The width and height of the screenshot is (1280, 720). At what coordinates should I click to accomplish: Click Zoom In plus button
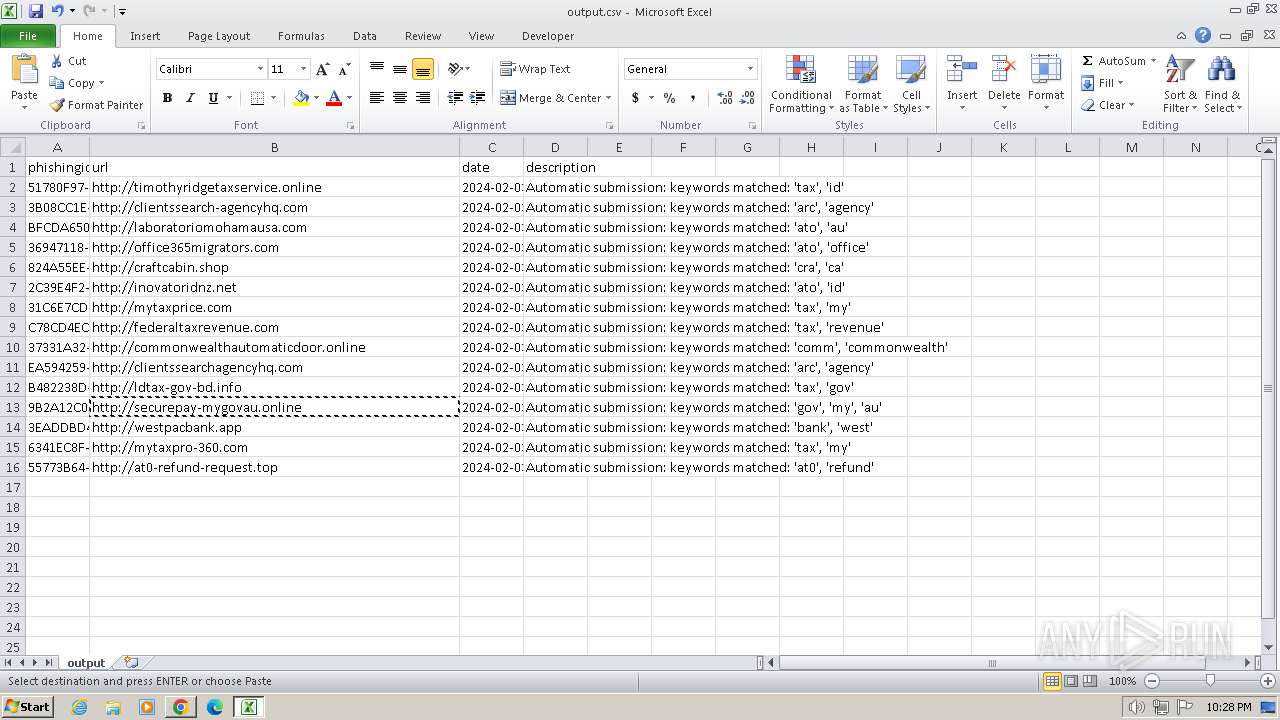point(1268,681)
